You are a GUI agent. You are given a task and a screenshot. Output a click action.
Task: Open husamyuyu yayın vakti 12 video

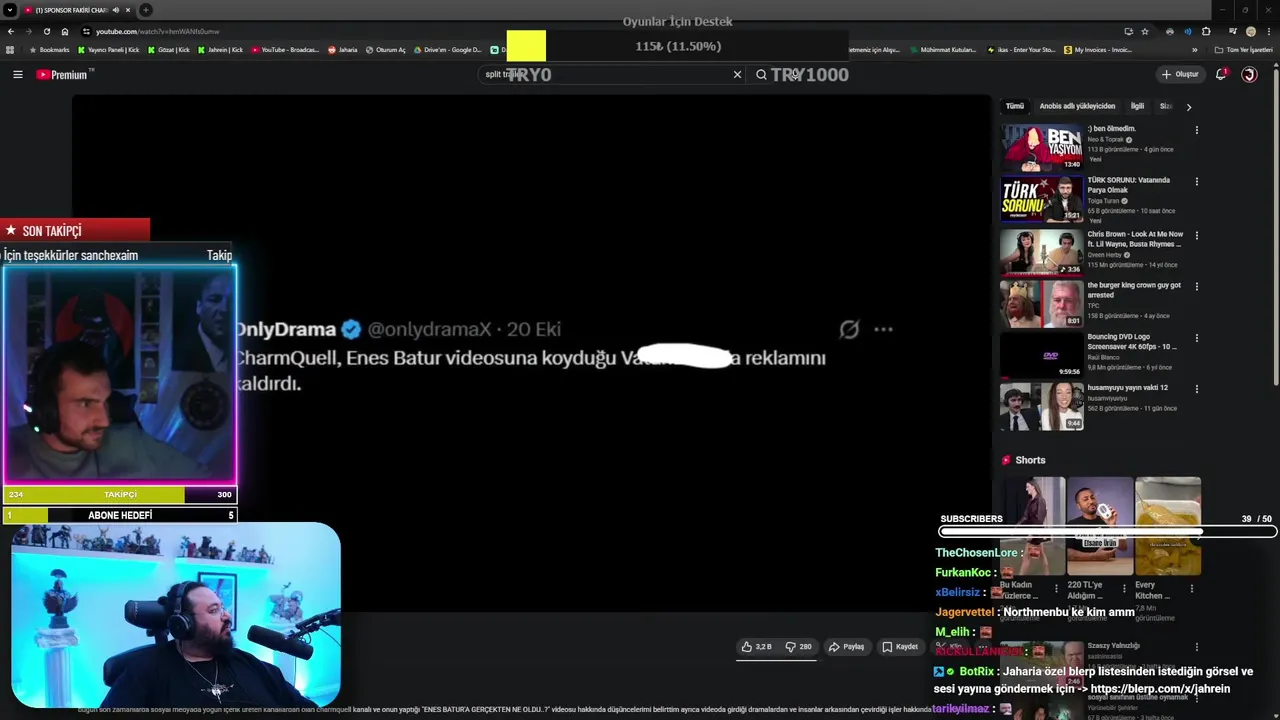[x=1041, y=406]
